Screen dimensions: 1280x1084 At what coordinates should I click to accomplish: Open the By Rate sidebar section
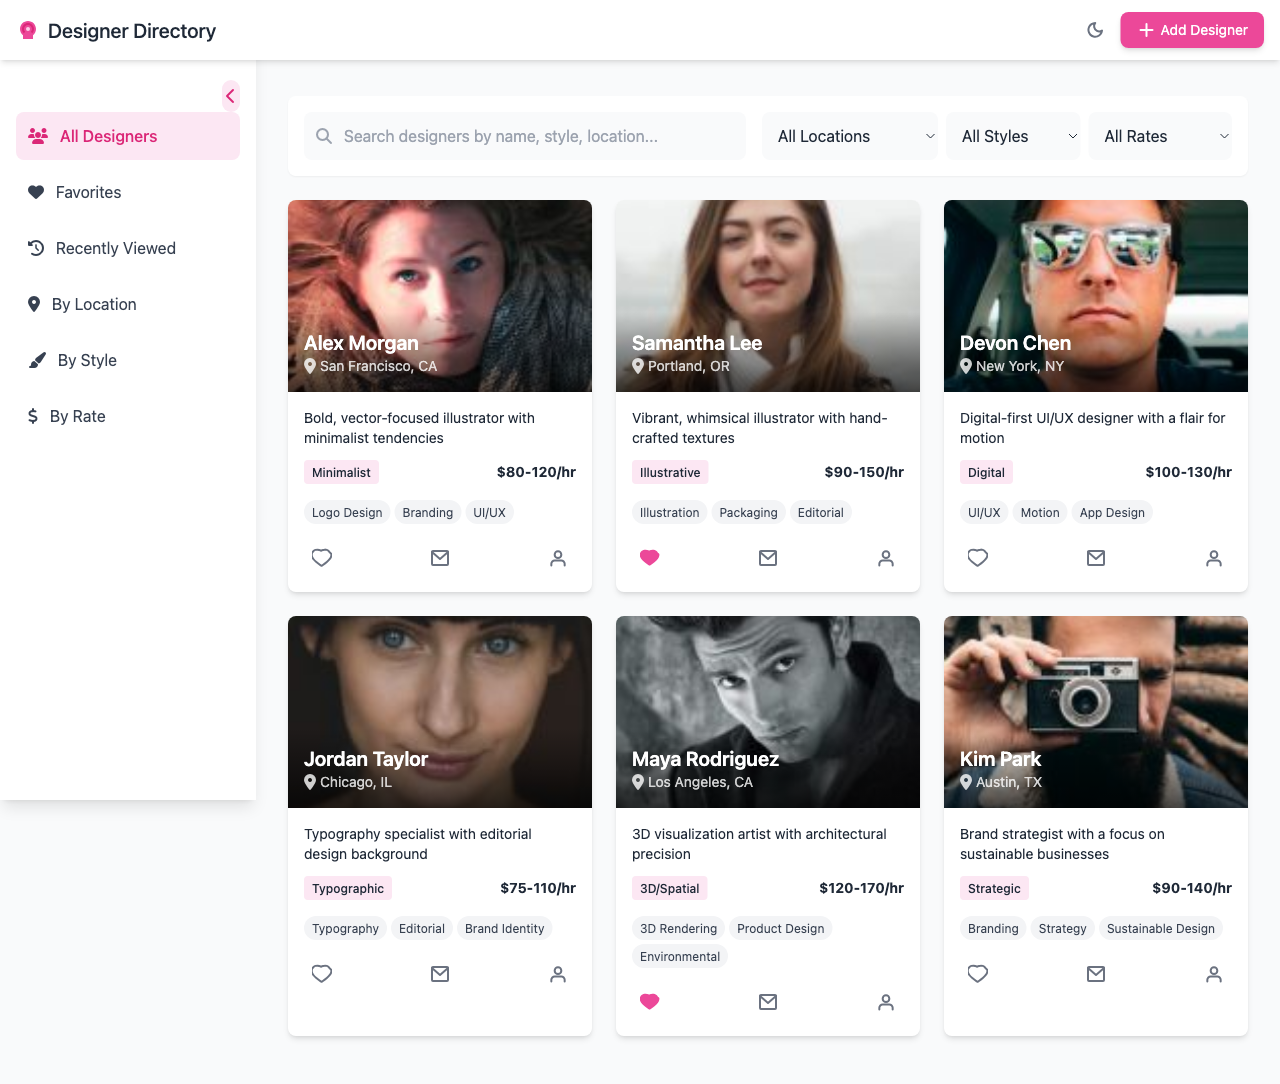[x=78, y=416]
